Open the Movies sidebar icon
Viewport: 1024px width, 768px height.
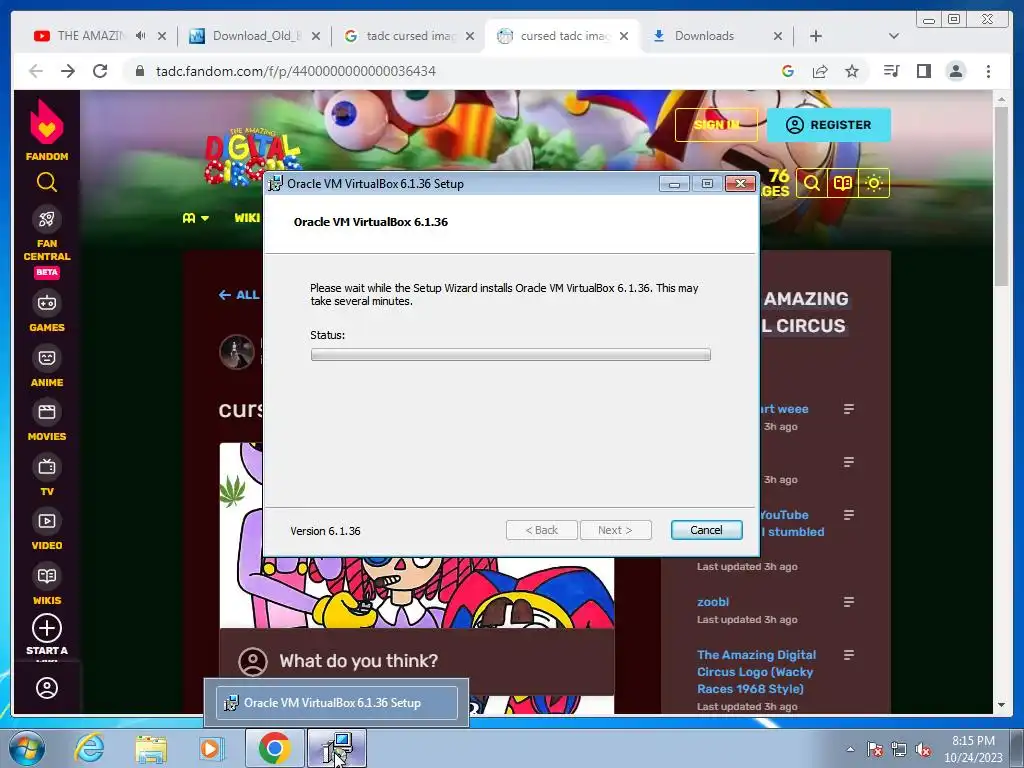click(x=46, y=412)
